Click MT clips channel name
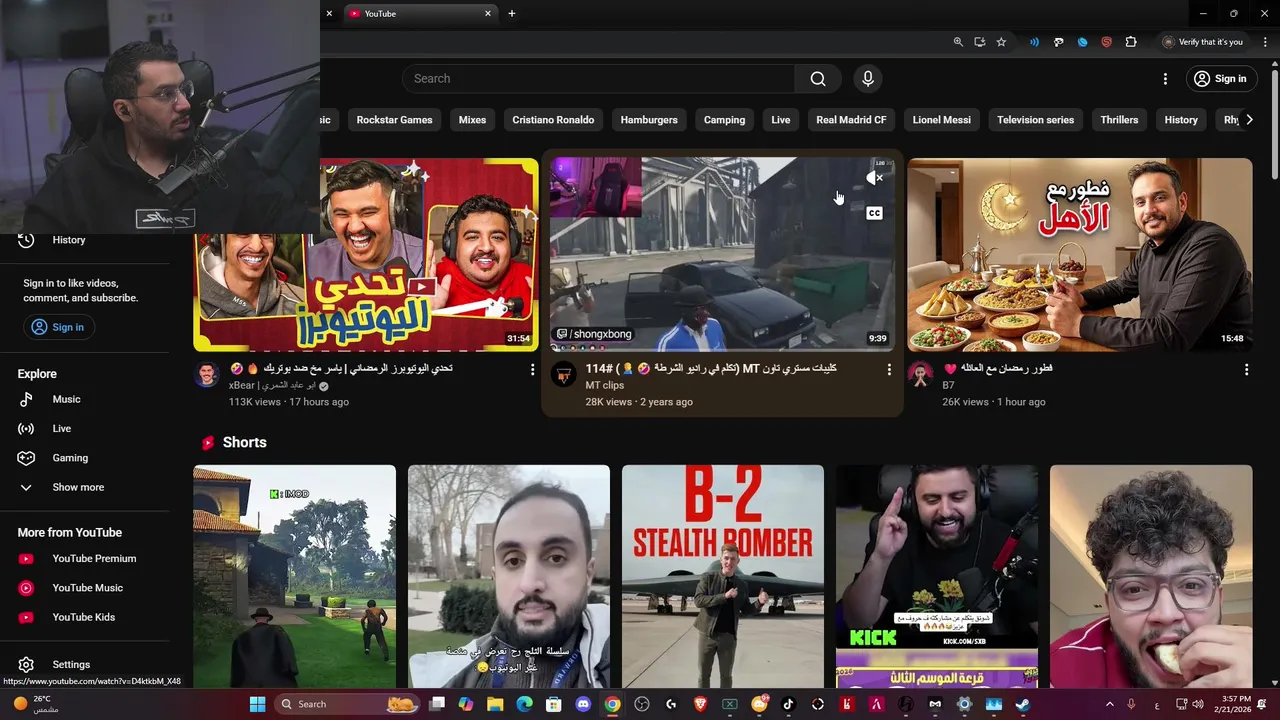The image size is (1280, 720). (x=605, y=385)
